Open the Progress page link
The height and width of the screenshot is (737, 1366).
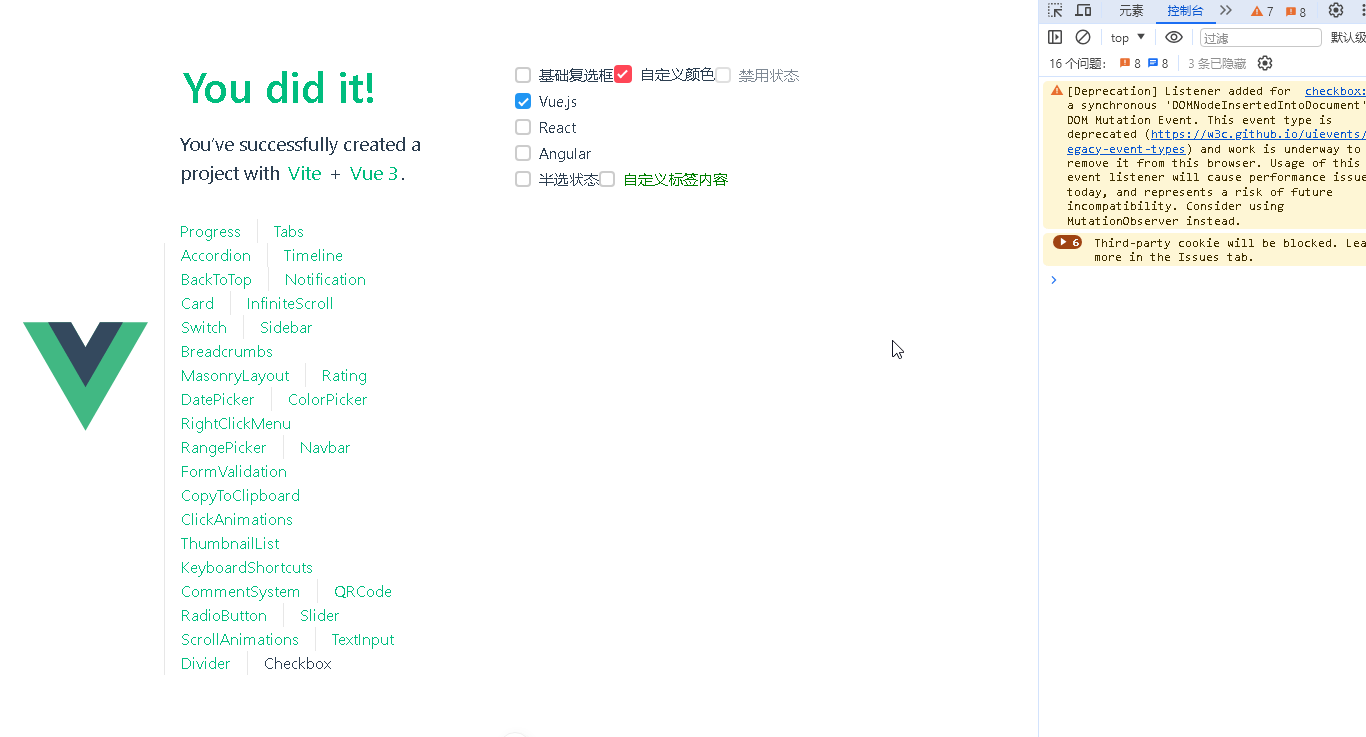tap(210, 231)
